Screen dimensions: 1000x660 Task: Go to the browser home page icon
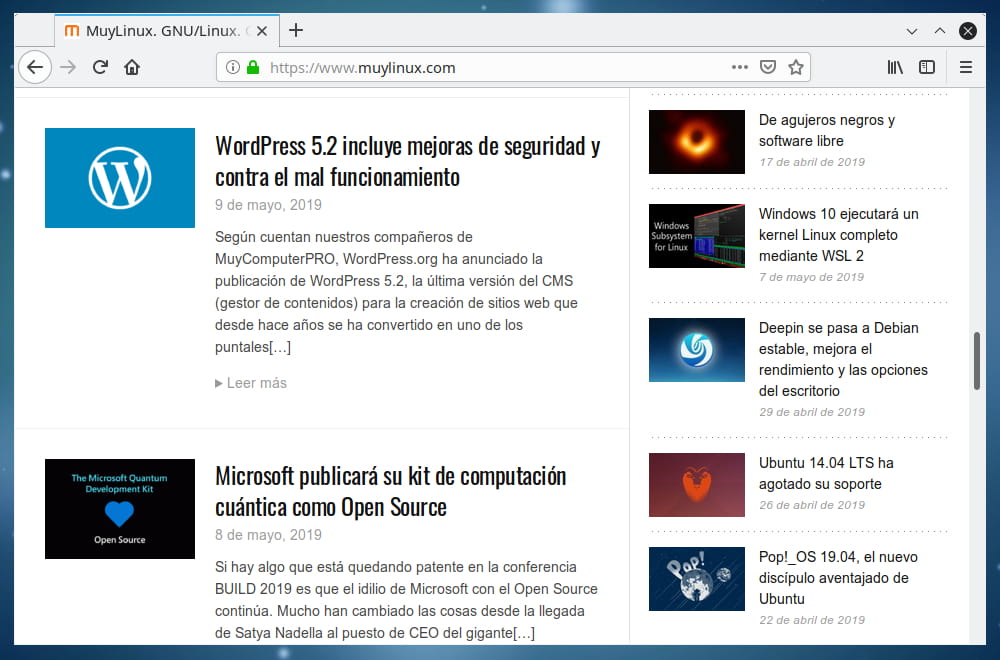point(131,67)
